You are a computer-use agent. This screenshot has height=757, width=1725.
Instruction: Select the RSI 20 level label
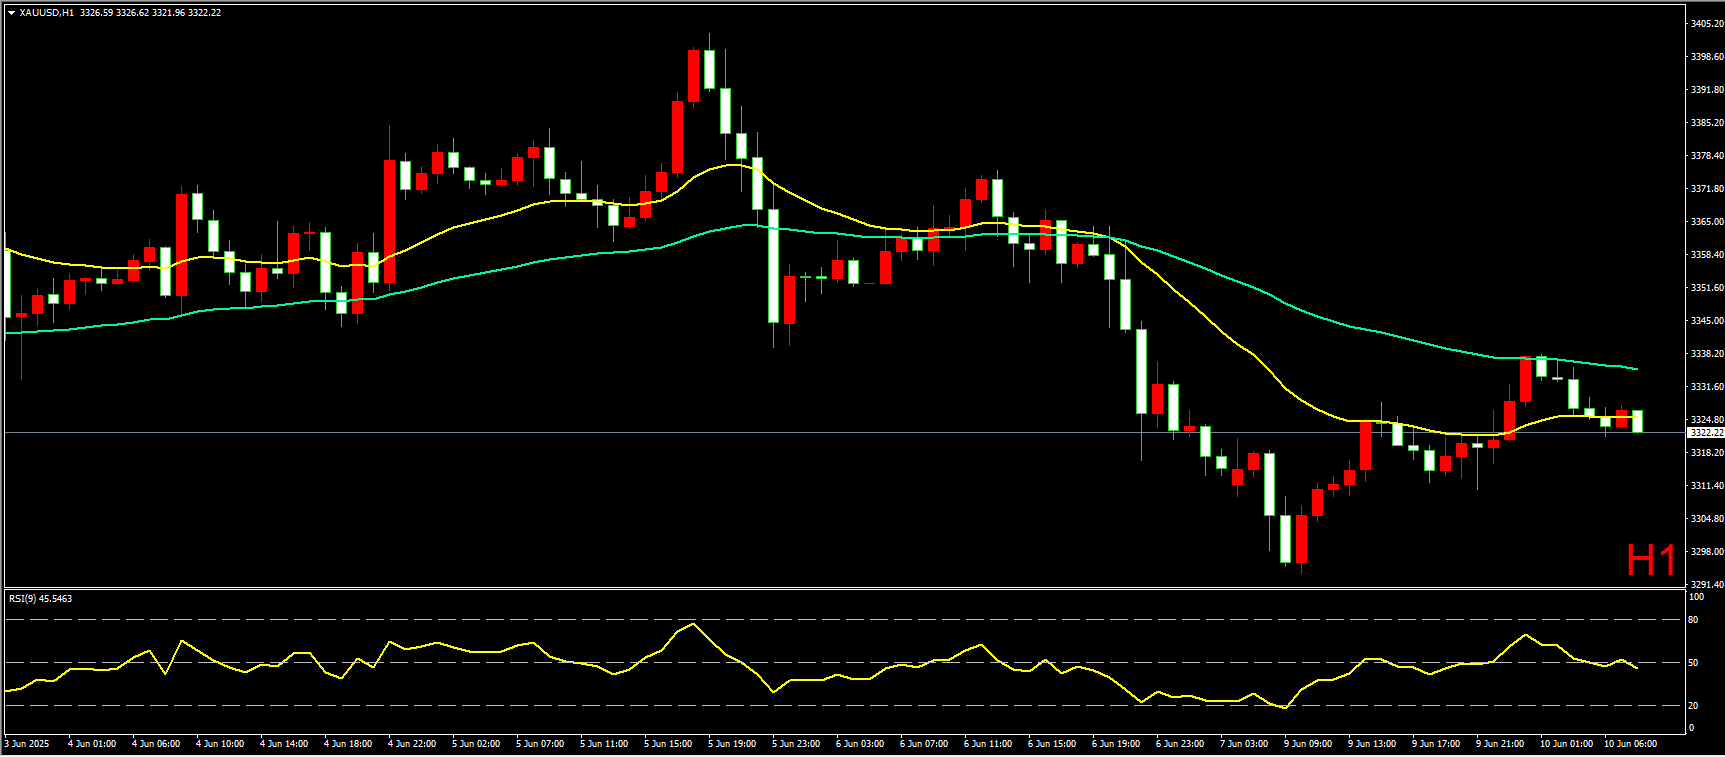(1693, 706)
